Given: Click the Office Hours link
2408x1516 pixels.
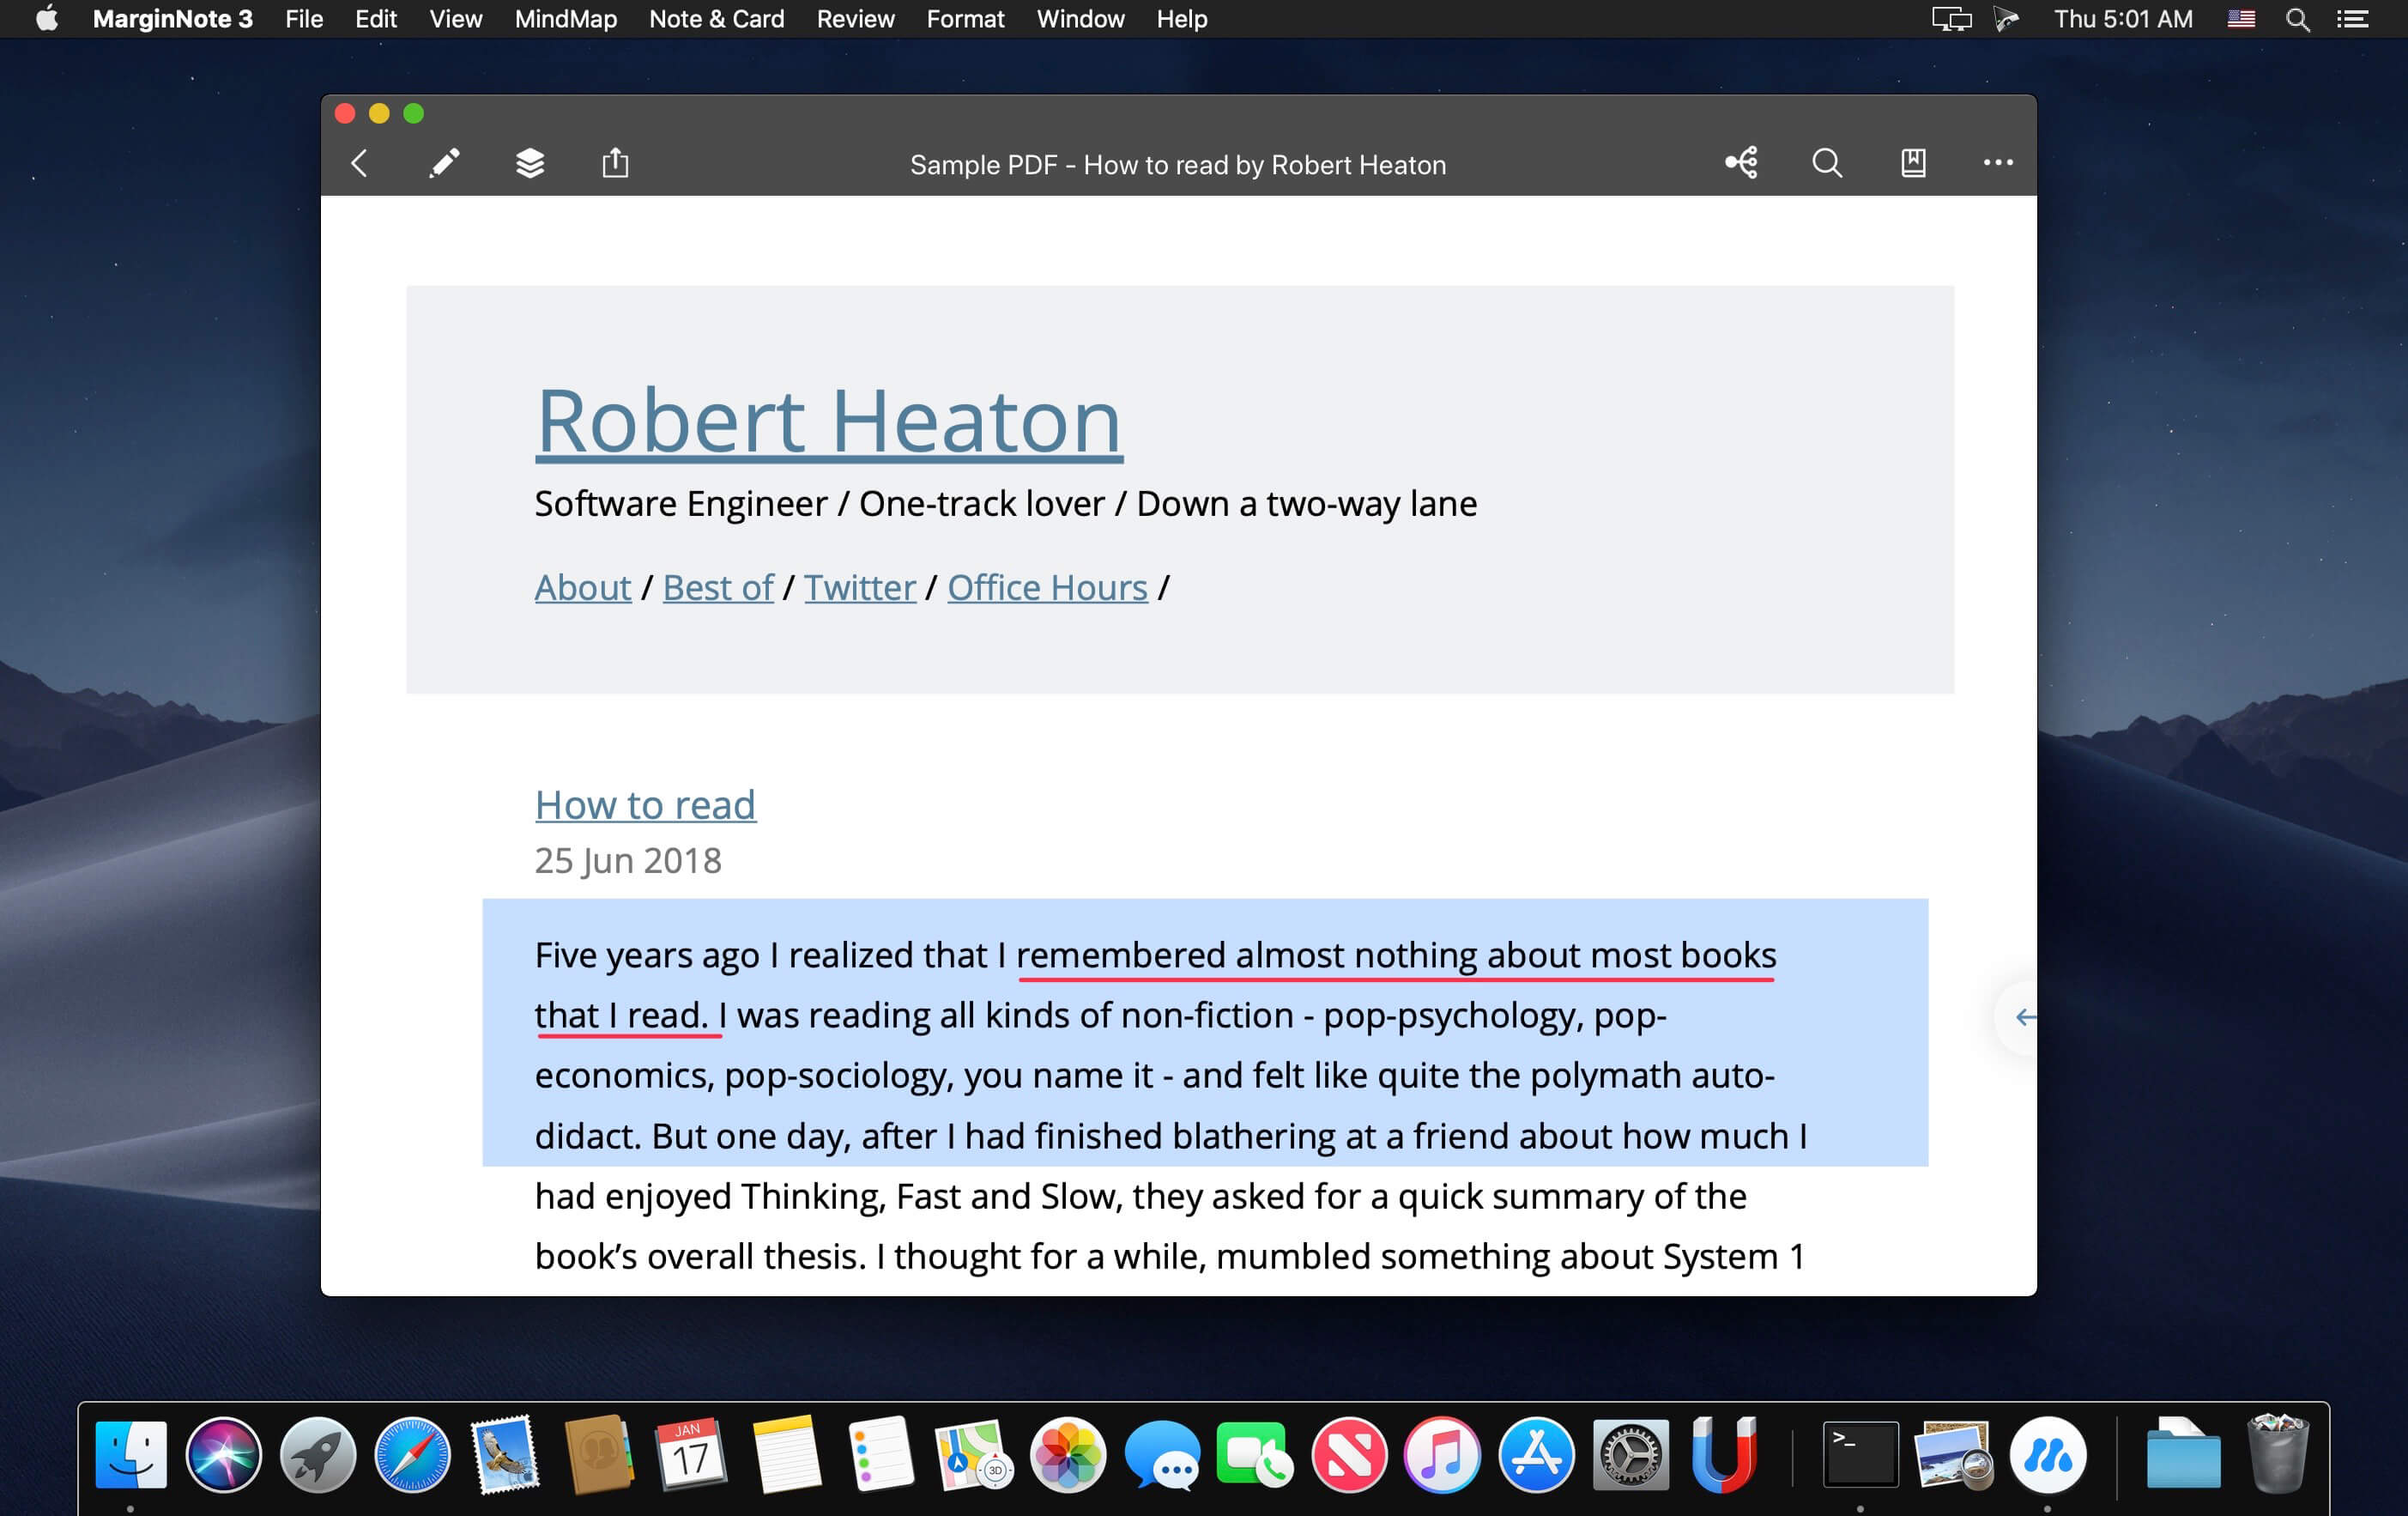Looking at the screenshot, I should click(x=1047, y=588).
